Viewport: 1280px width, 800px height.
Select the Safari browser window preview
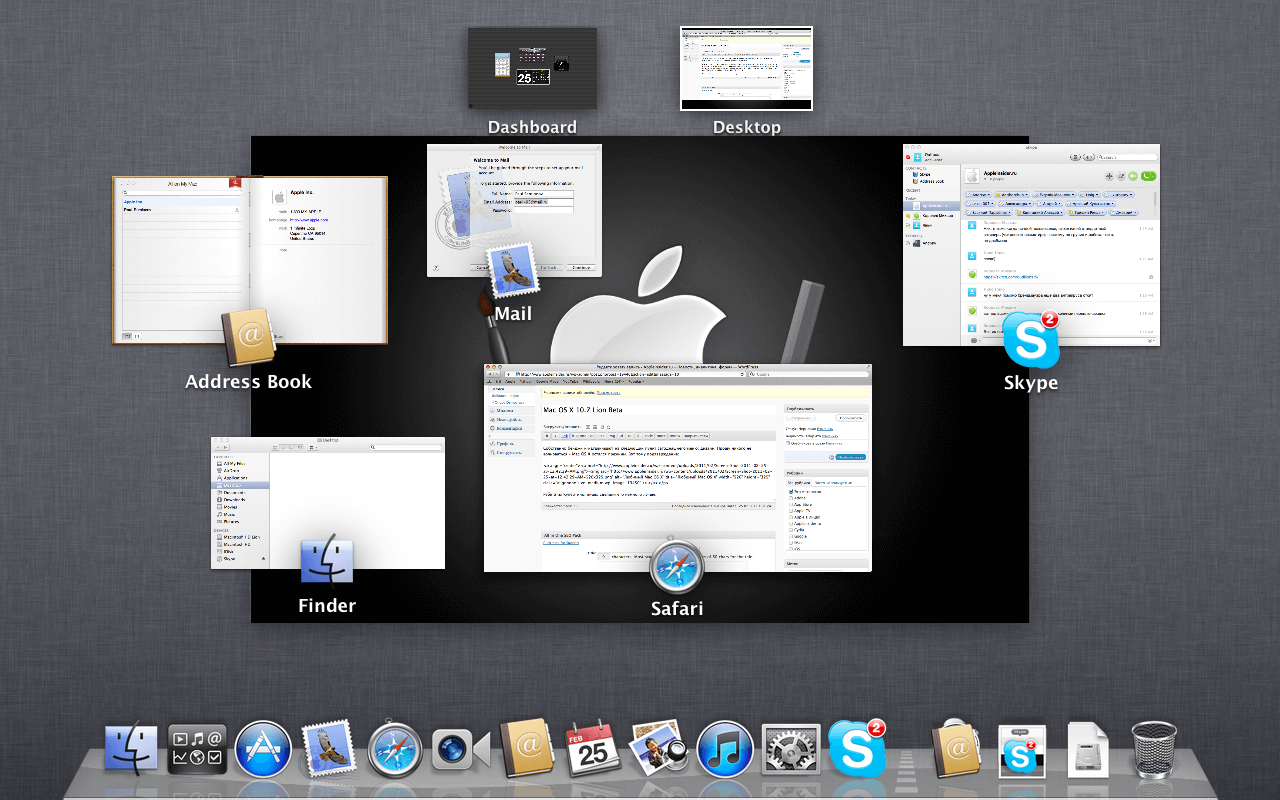pyautogui.click(x=678, y=468)
